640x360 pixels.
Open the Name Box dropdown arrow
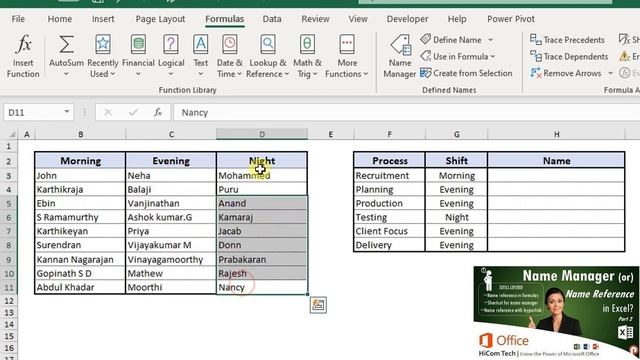coord(67,112)
